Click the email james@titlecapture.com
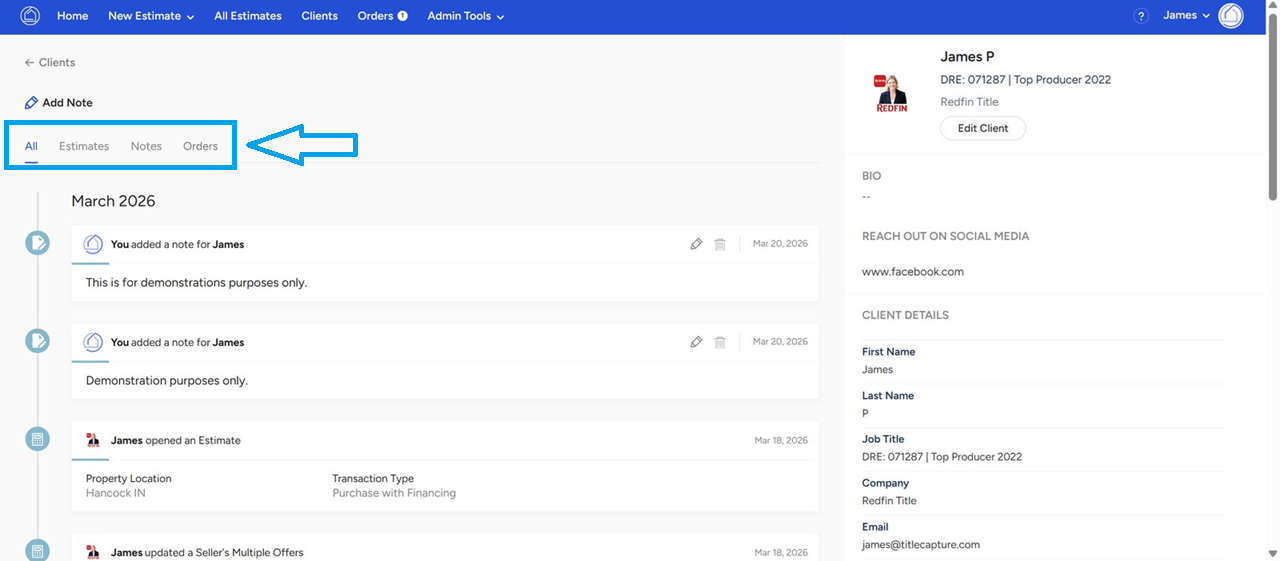Viewport: 1280px width, 561px height. pyautogui.click(x=921, y=545)
